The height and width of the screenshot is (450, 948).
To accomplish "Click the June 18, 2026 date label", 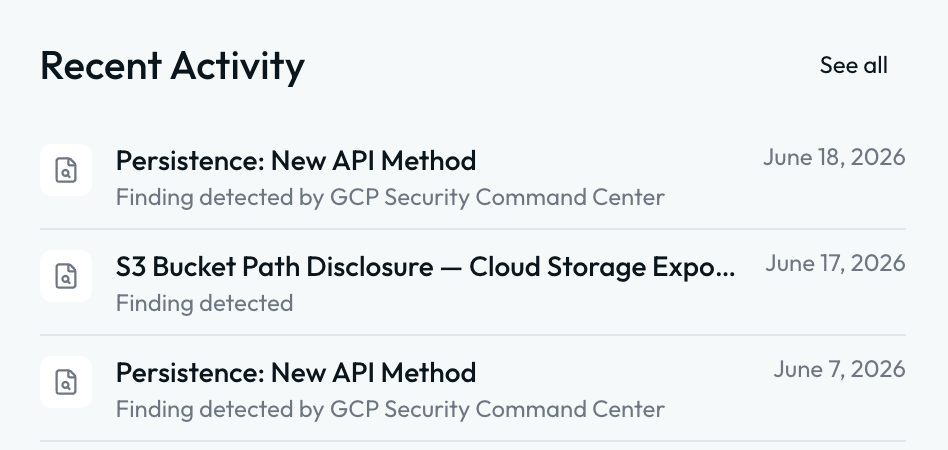I will pos(834,157).
